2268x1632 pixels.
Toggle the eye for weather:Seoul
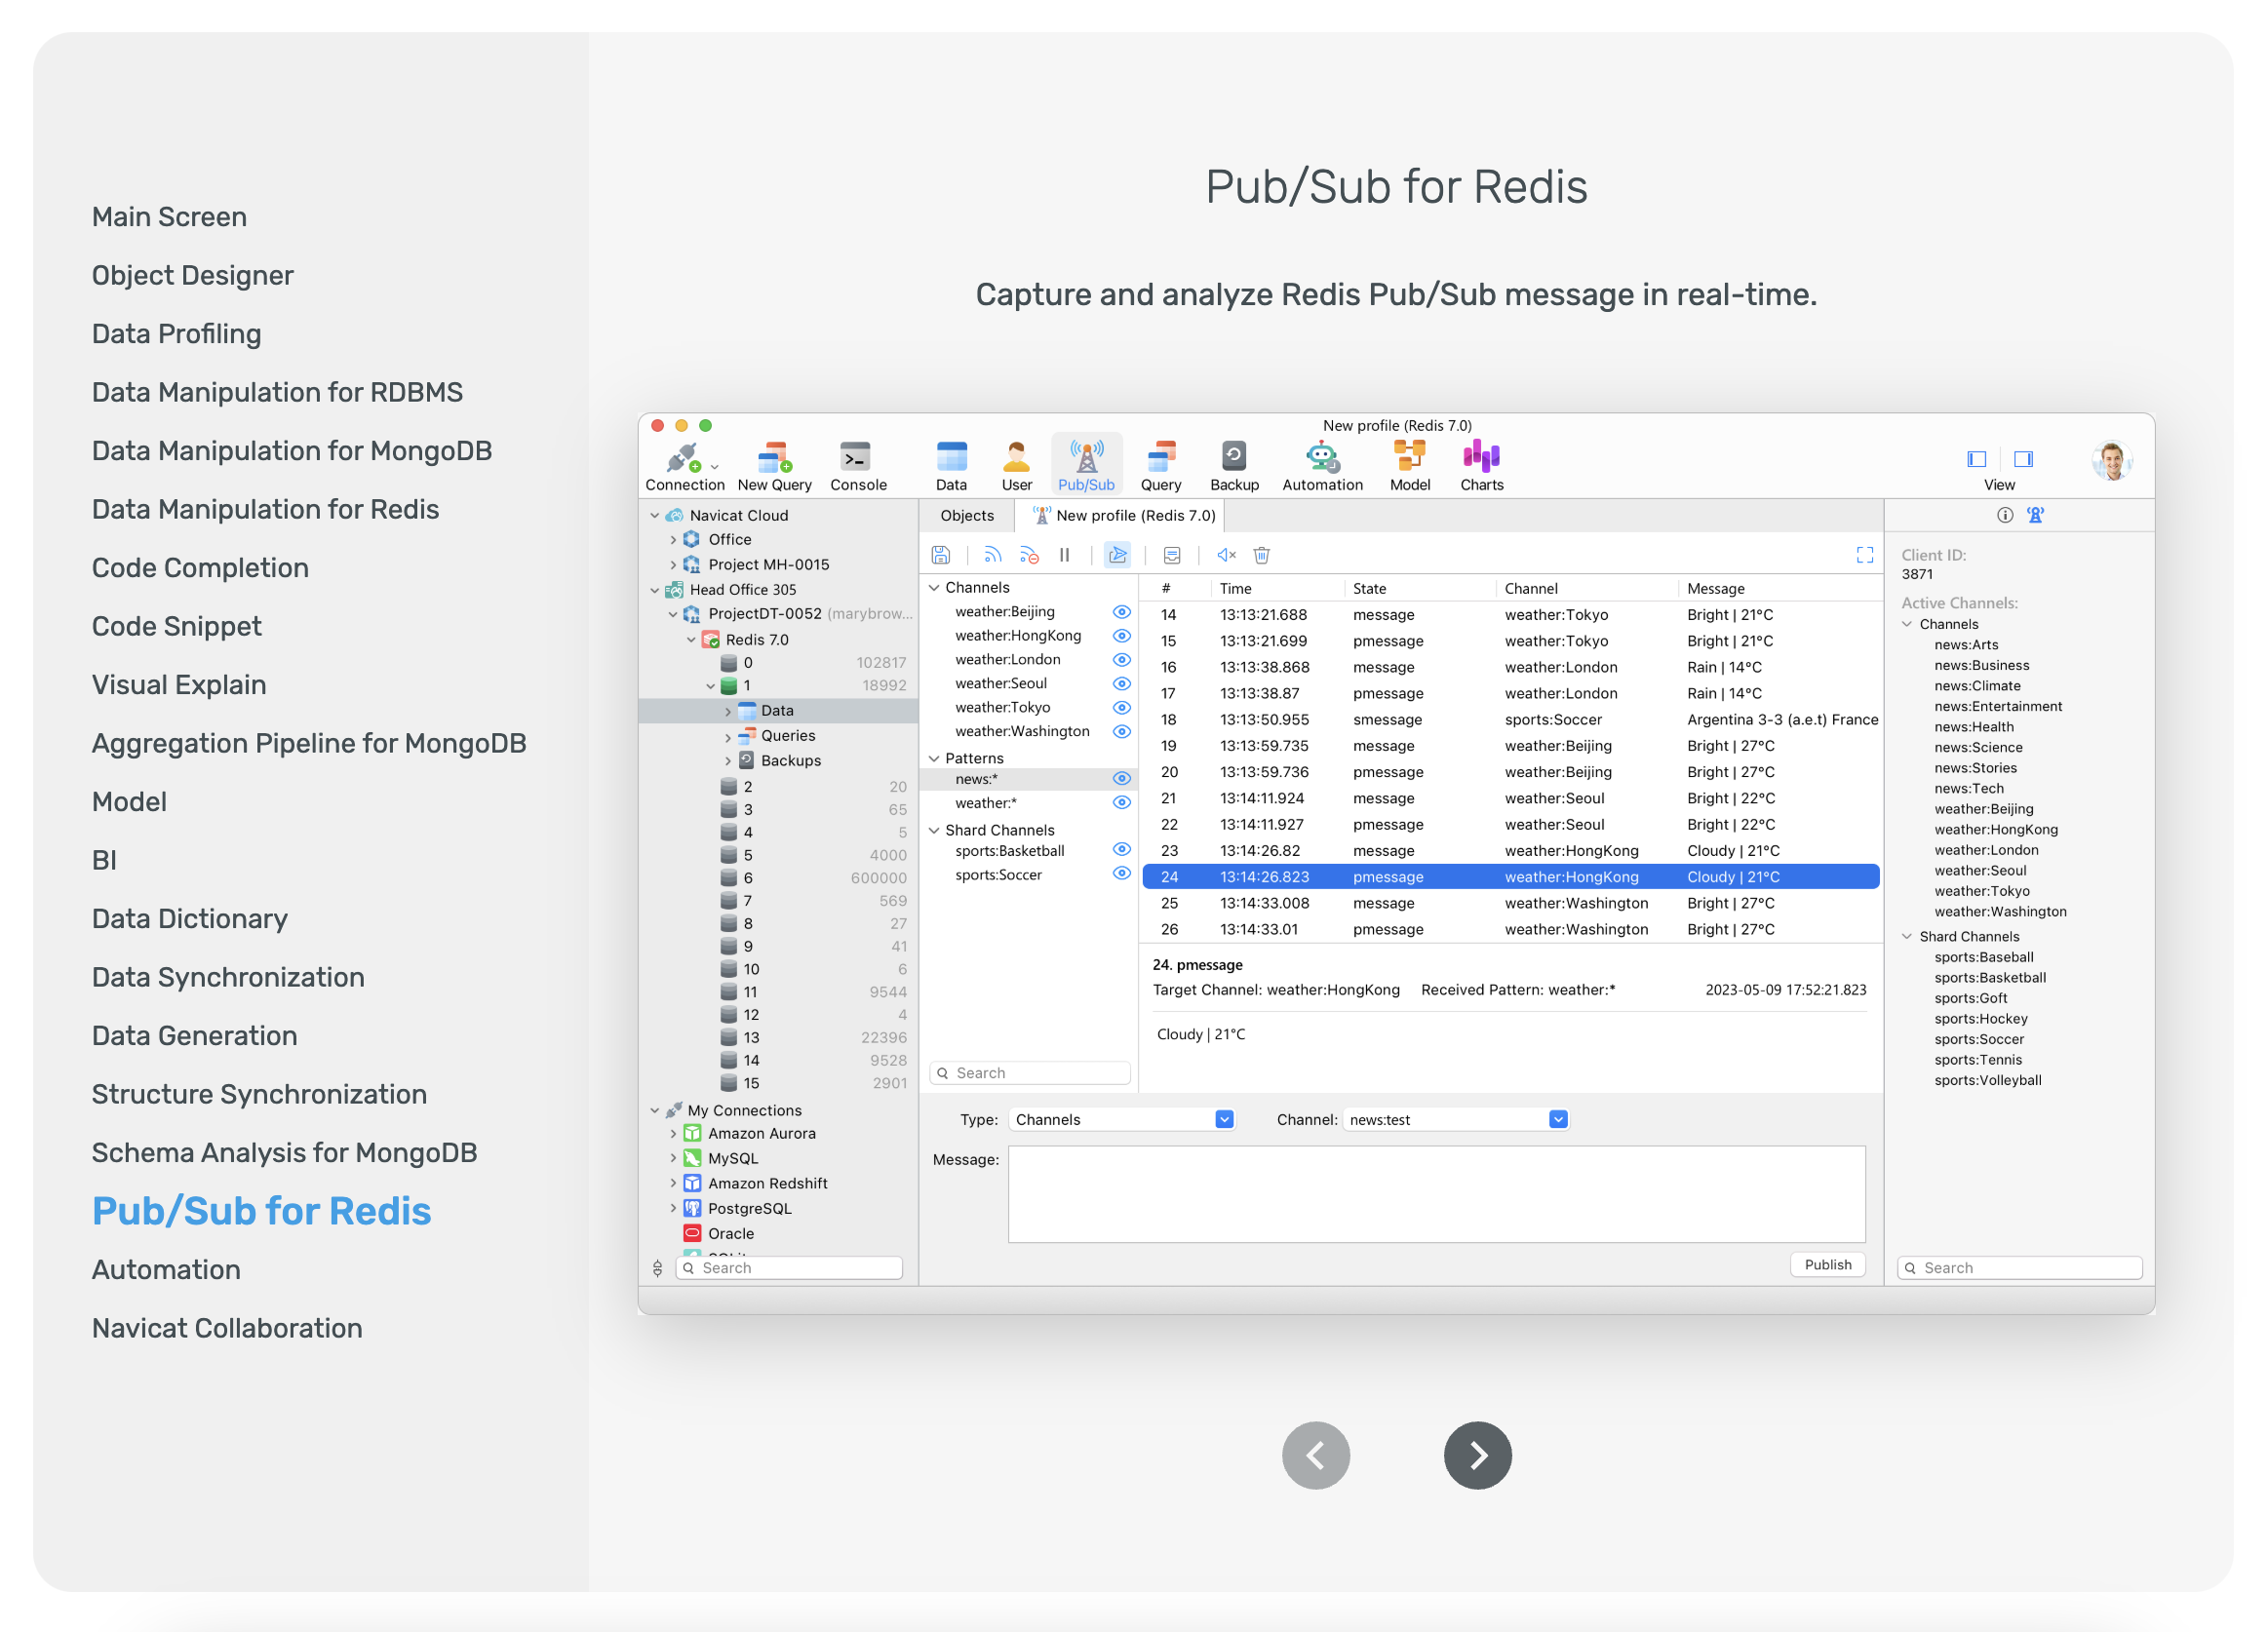pyautogui.click(x=1122, y=684)
